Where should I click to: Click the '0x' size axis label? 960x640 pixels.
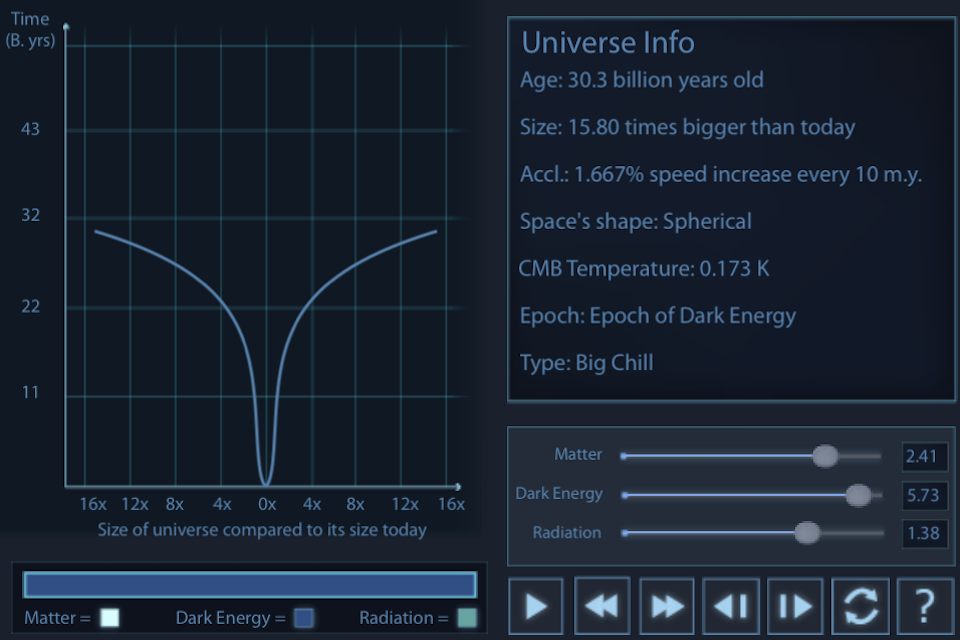point(267,504)
